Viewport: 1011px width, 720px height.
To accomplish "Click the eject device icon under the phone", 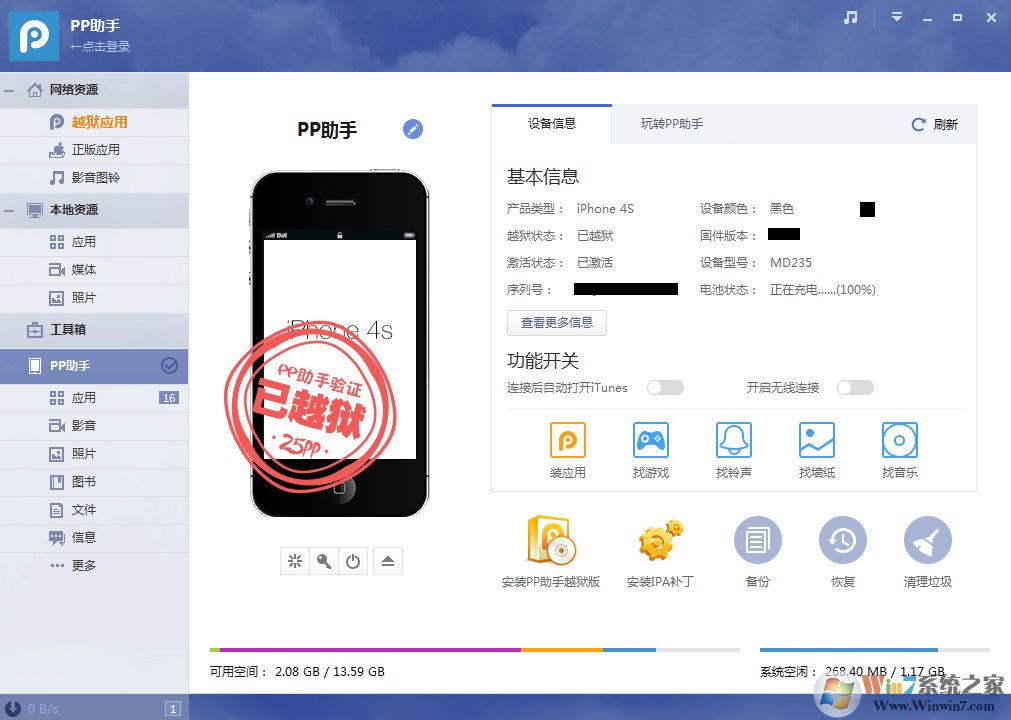I will click(388, 561).
